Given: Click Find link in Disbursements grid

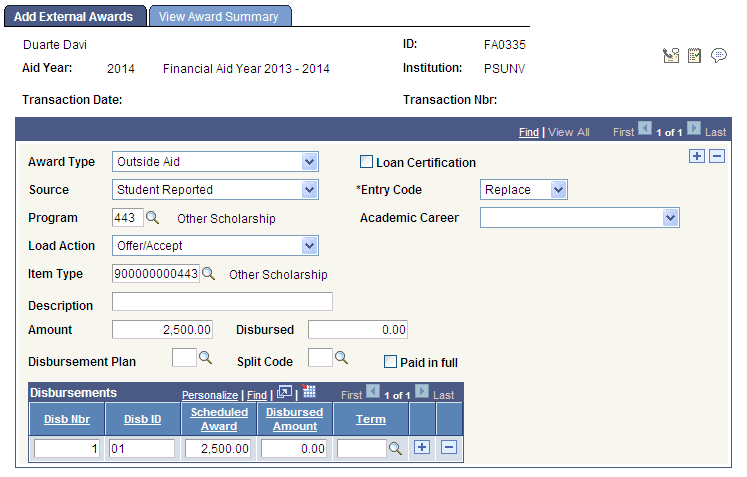Looking at the screenshot, I should [x=257, y=395].
